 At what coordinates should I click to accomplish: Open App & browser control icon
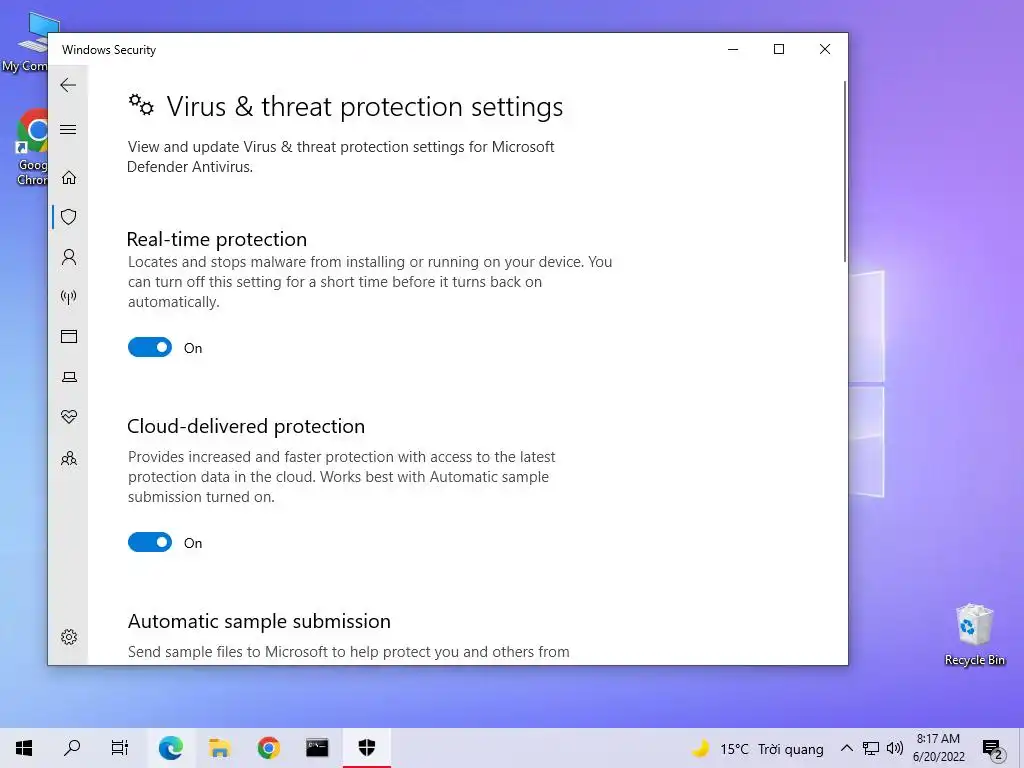coord(69,336)
